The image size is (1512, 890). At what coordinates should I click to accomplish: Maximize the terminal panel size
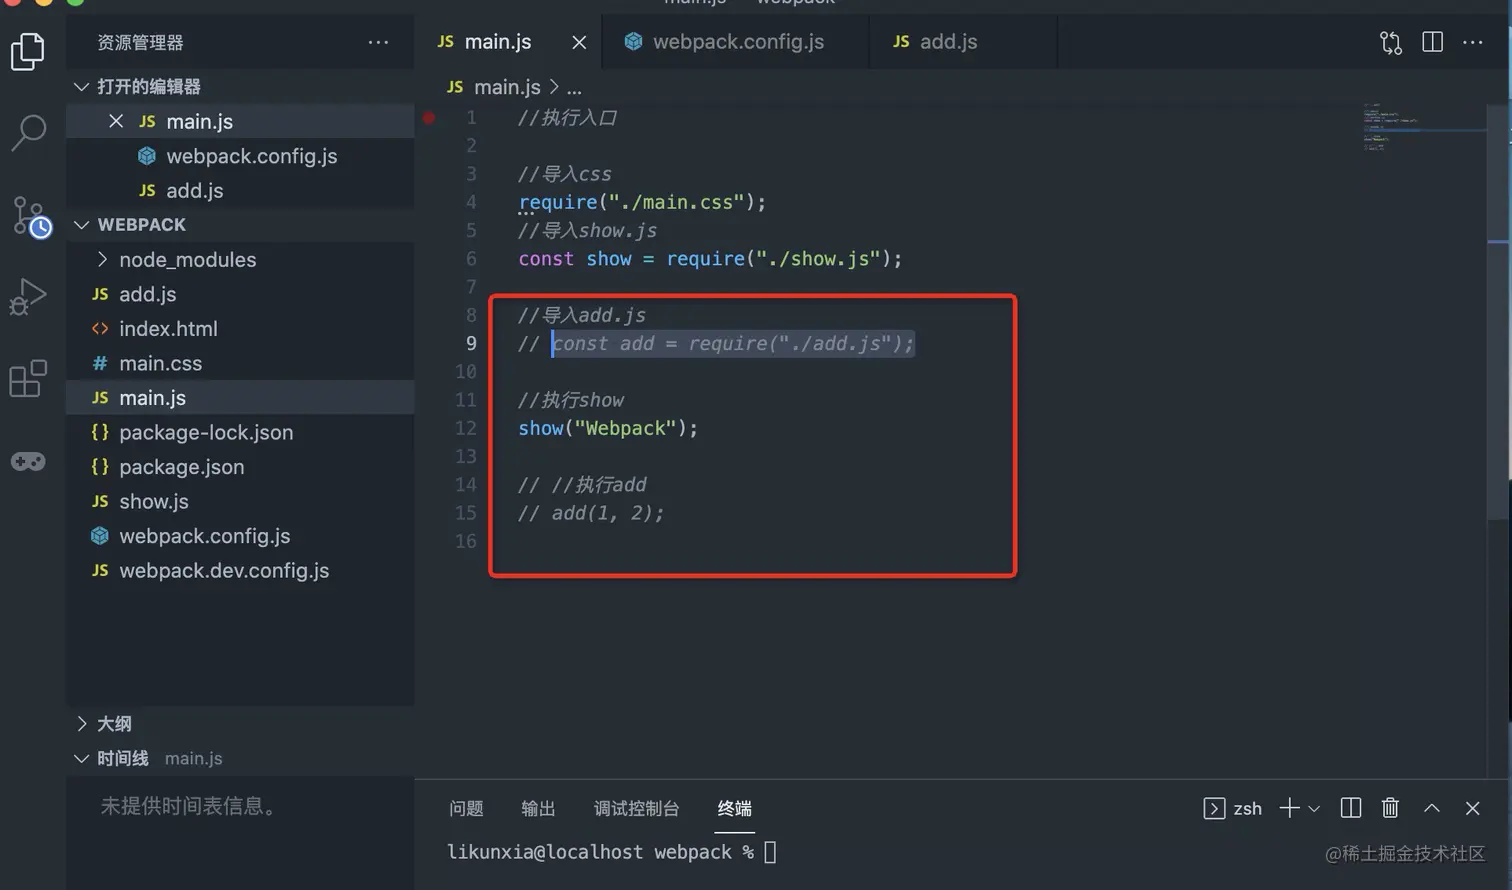[x=1432, y=808]
